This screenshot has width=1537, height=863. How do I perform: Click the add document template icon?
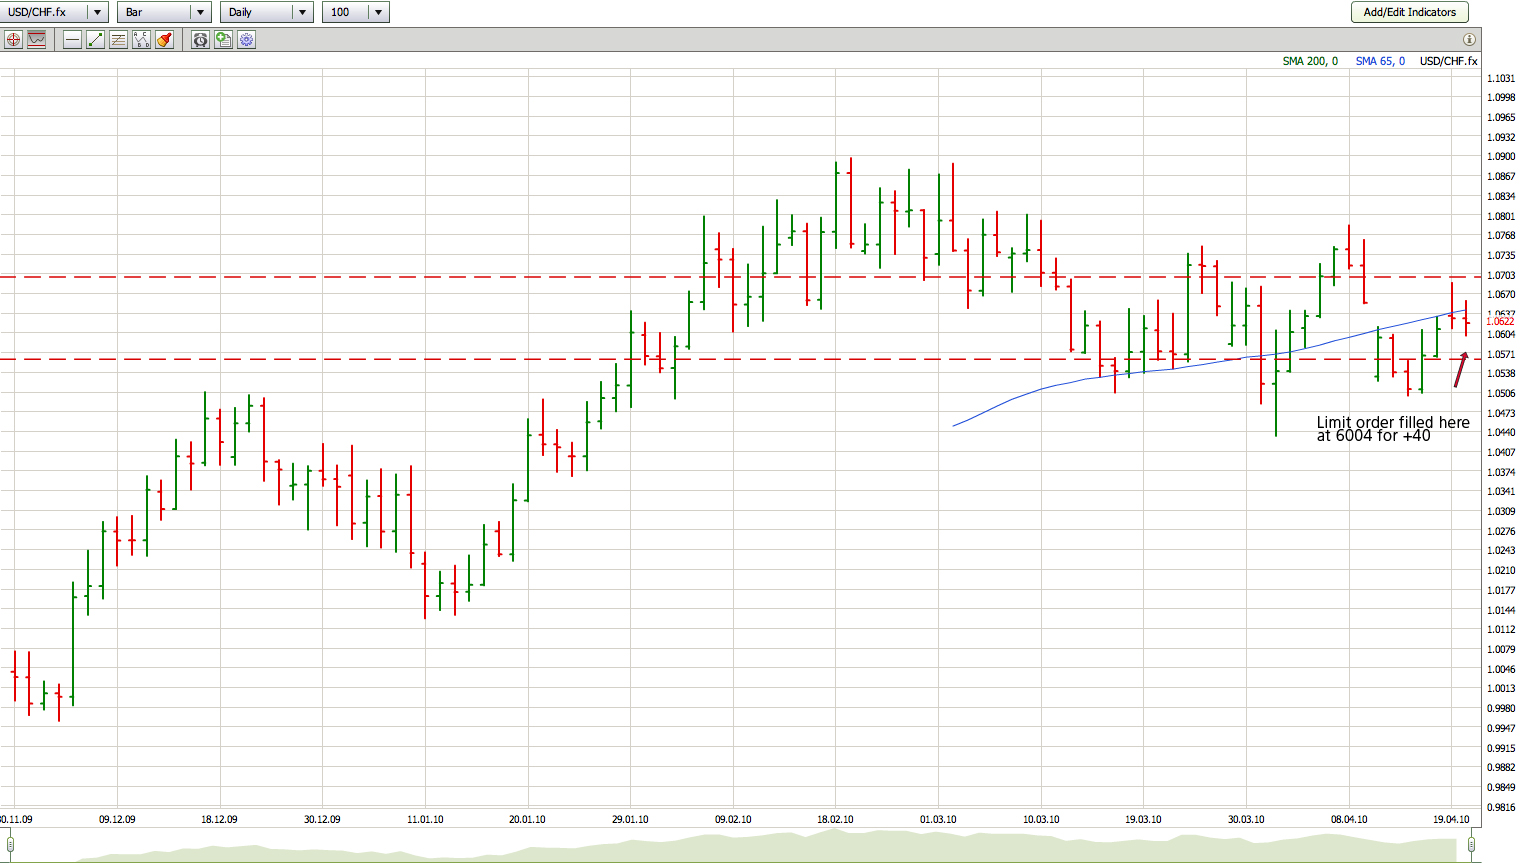[x=223, y=40]
